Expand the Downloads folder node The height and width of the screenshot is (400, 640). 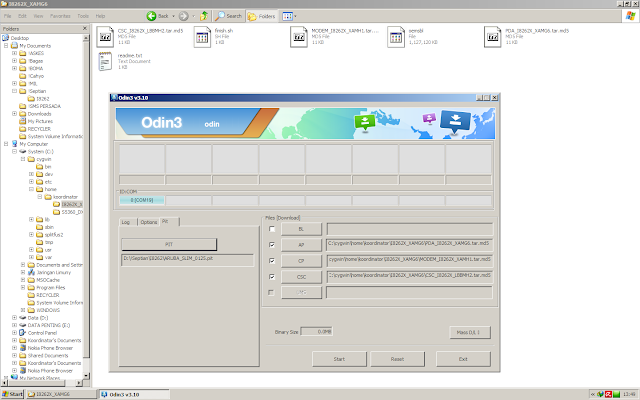tap(14, 113)
